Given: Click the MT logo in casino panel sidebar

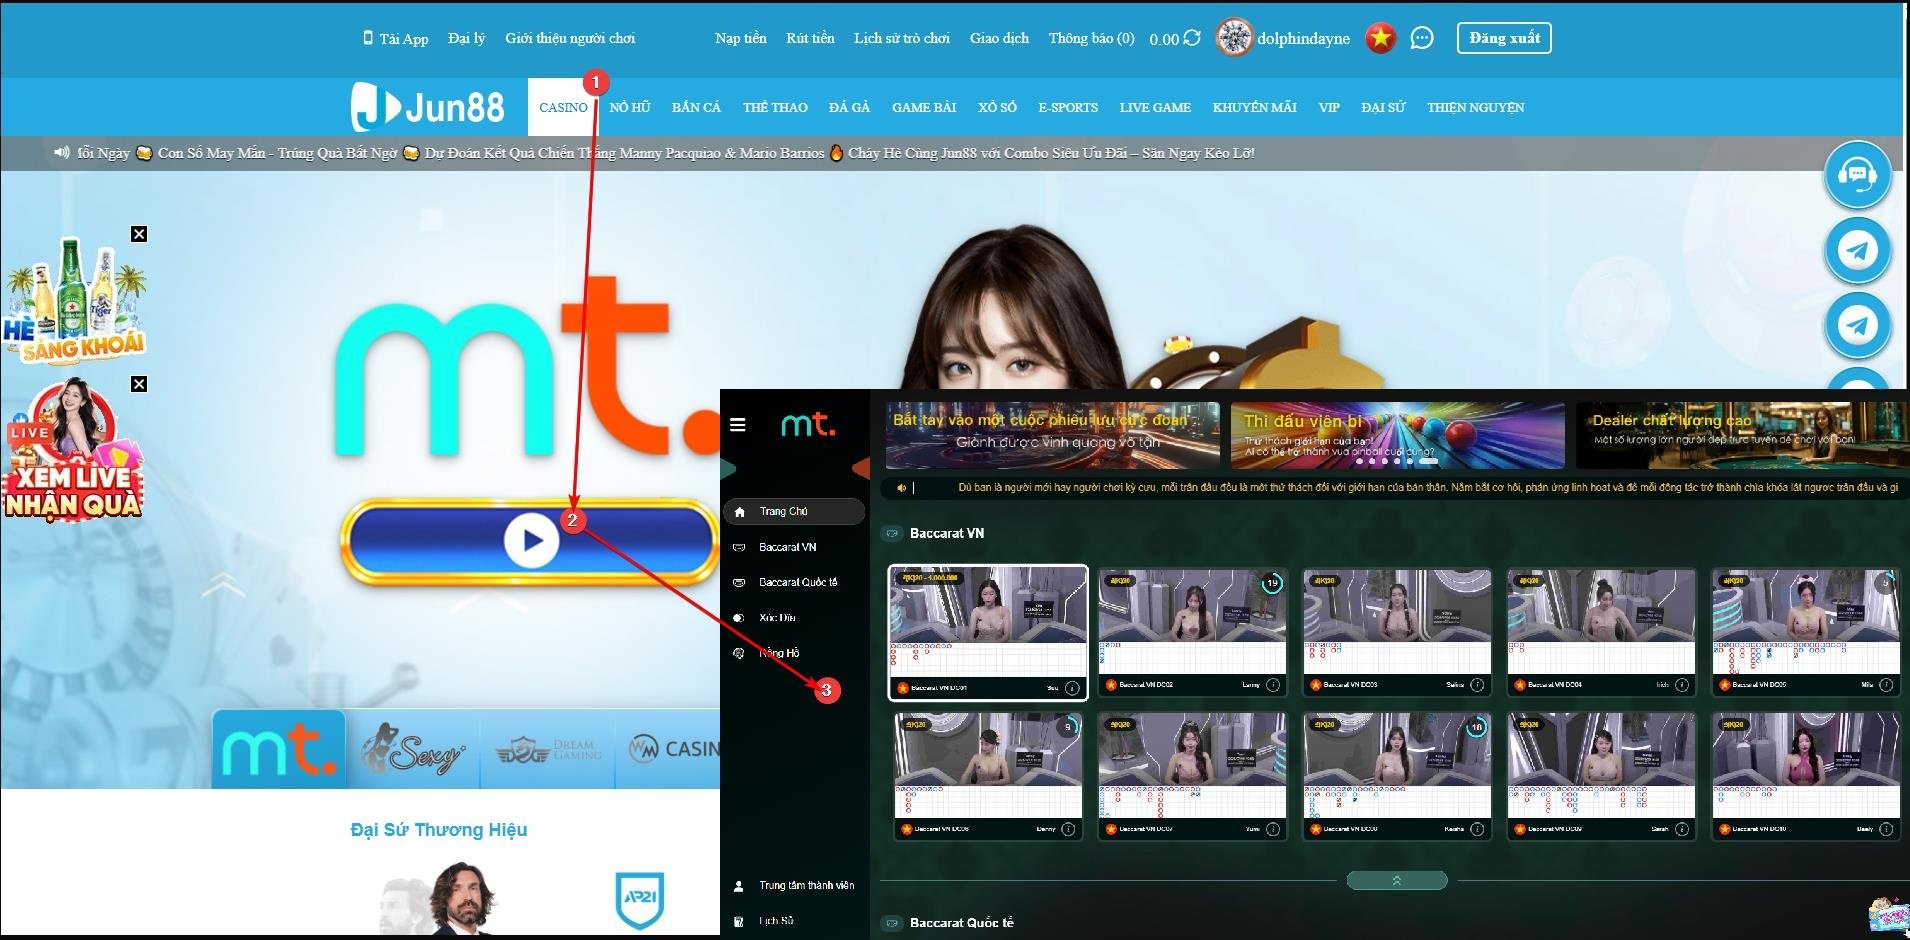Looking at the screenshot, I should pos(808,425).
